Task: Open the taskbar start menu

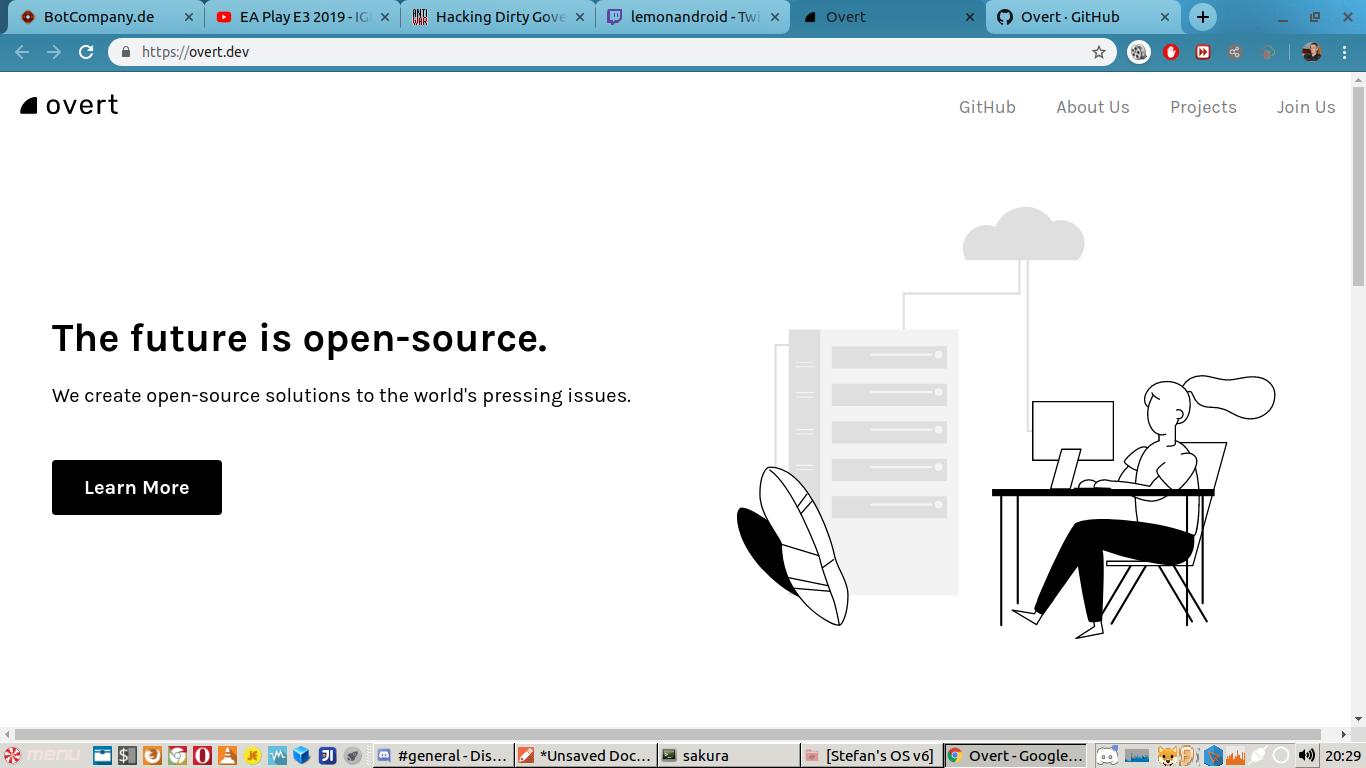Action: [x=42, y=756]
